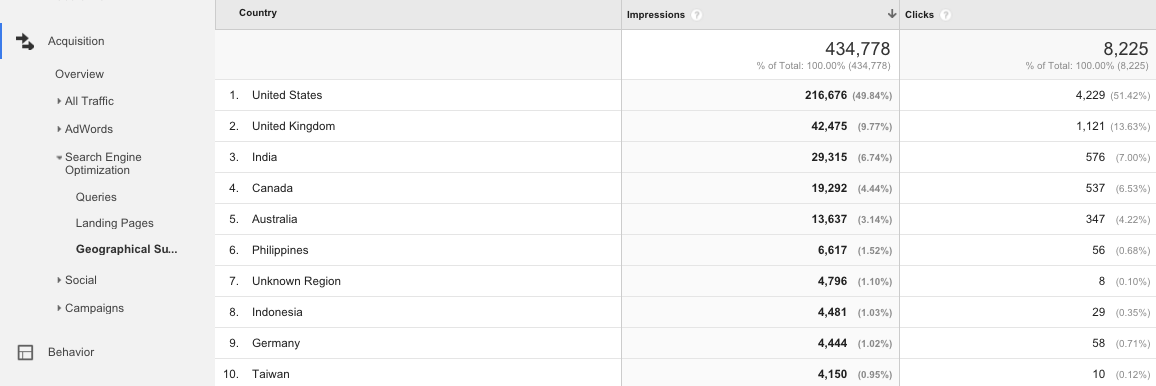The image size is (1156, 386).
Task: Sort by the Country column header
Action: pyautogui.click(x=258, y=13)
